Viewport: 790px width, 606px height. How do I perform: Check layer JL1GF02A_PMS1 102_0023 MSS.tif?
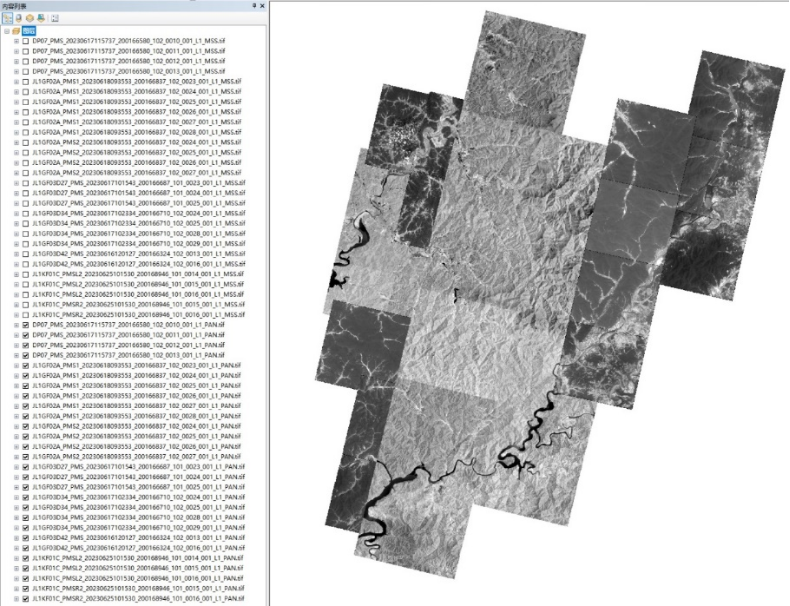(26, 82)
